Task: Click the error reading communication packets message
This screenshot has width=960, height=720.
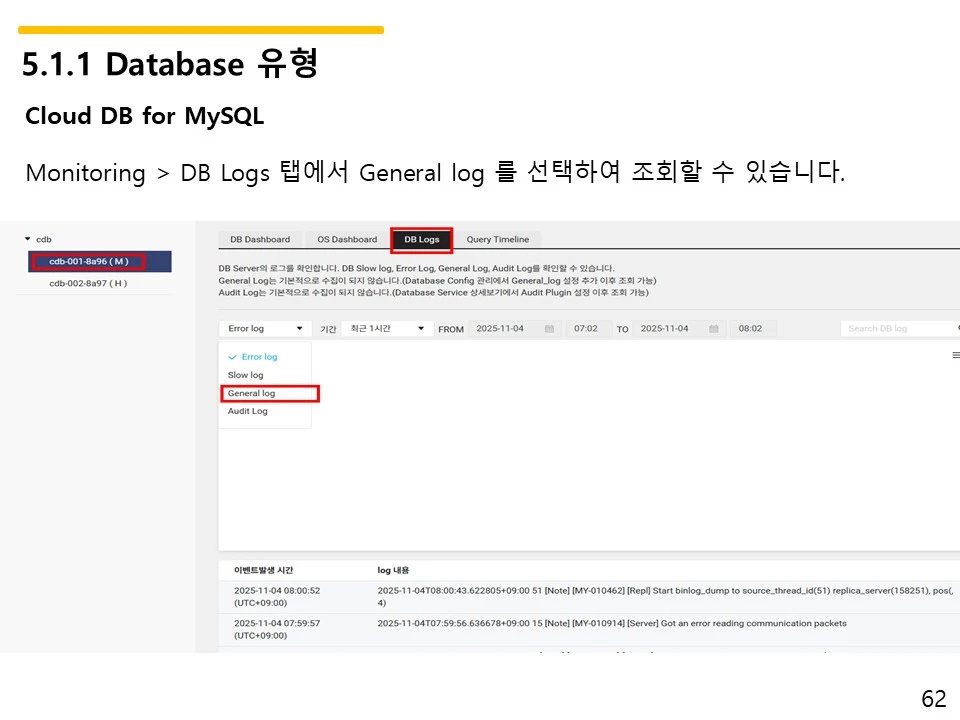Action: pyautogui.click(x=612, y=623)
